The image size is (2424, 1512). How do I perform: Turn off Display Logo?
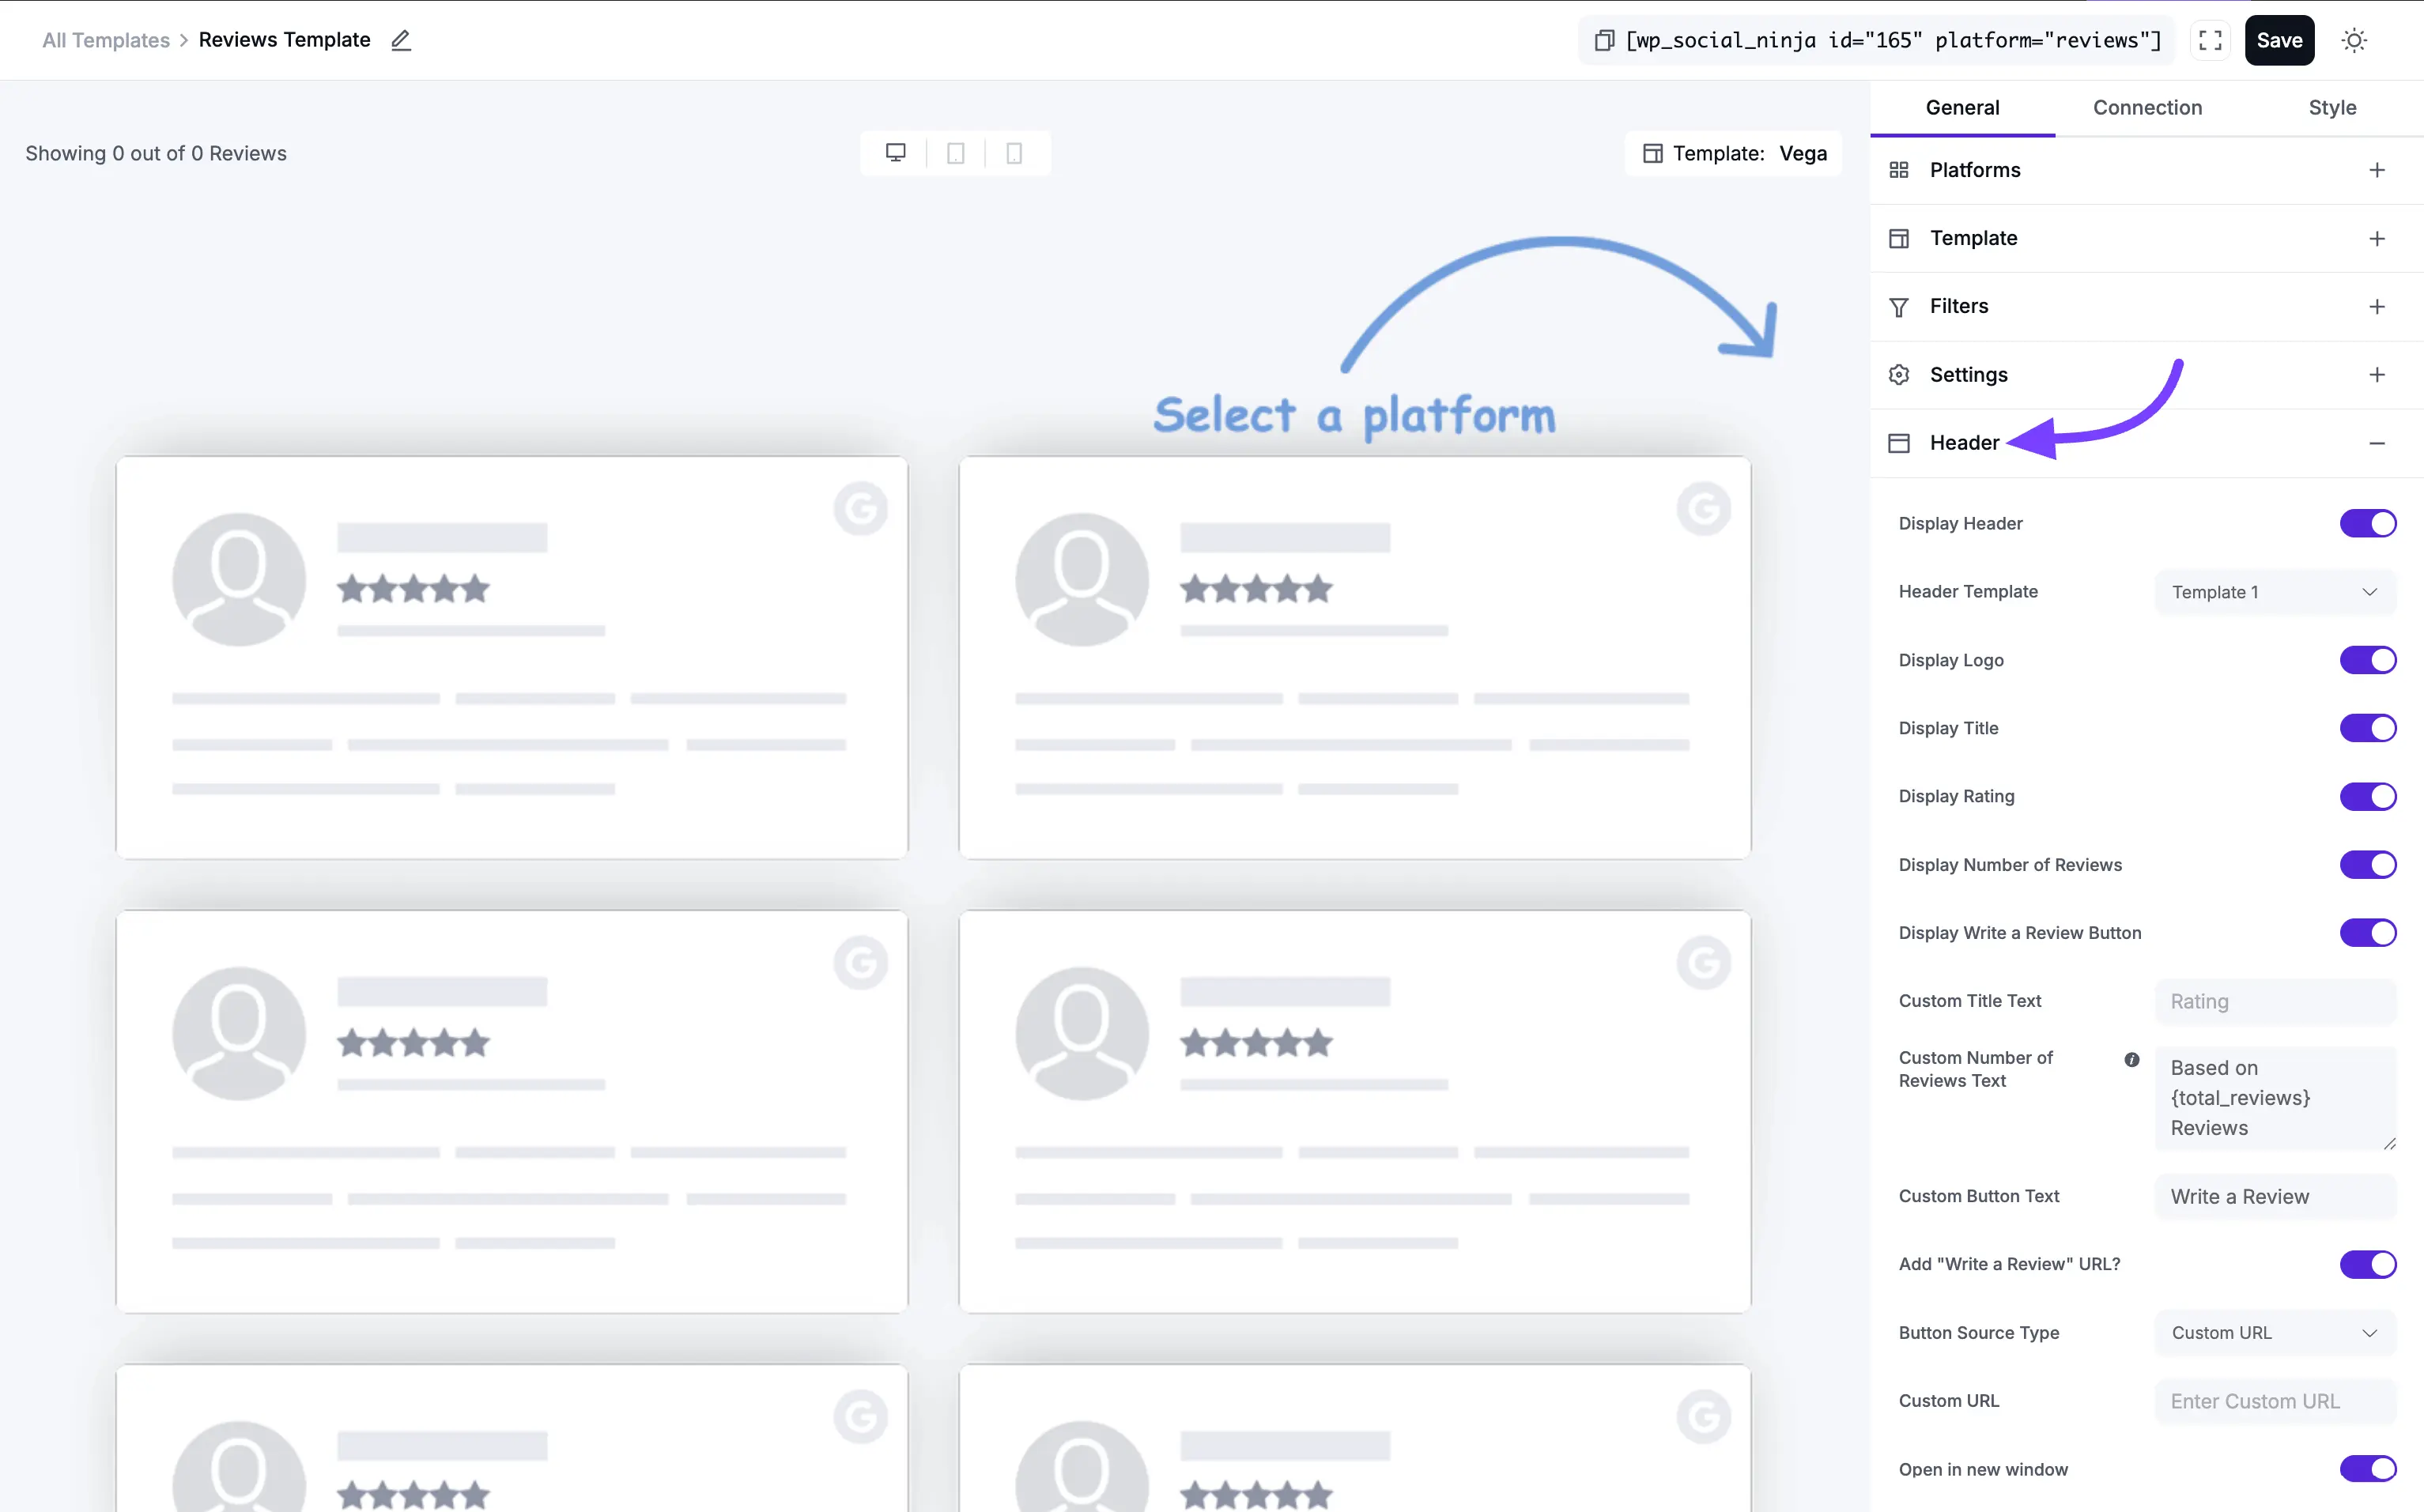coord(2367,659)
